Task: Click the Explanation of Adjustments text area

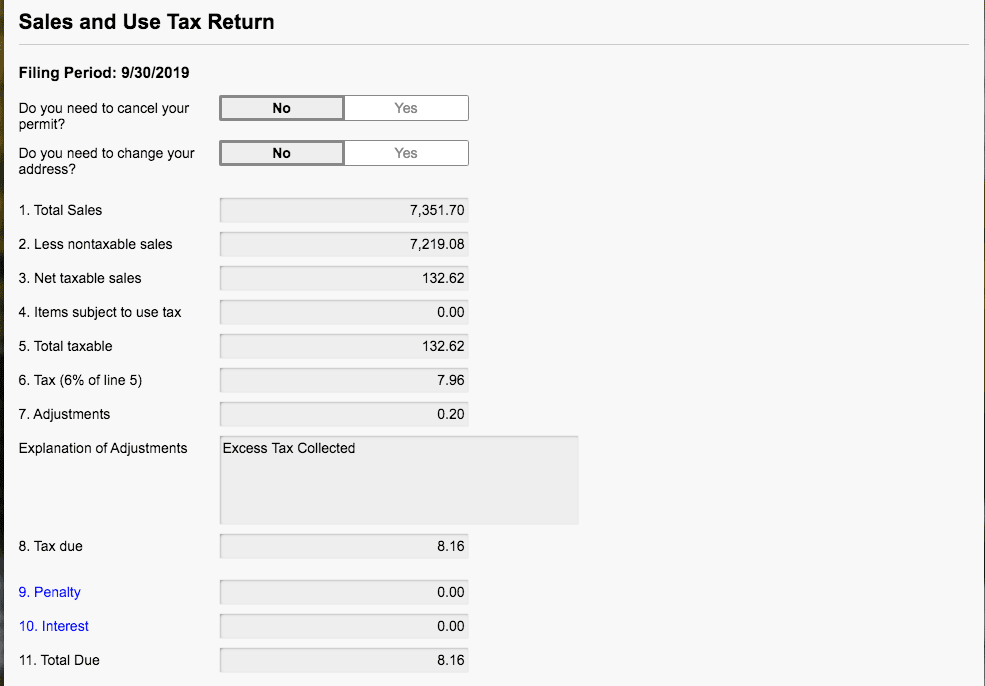Action: tap(399, 480)
